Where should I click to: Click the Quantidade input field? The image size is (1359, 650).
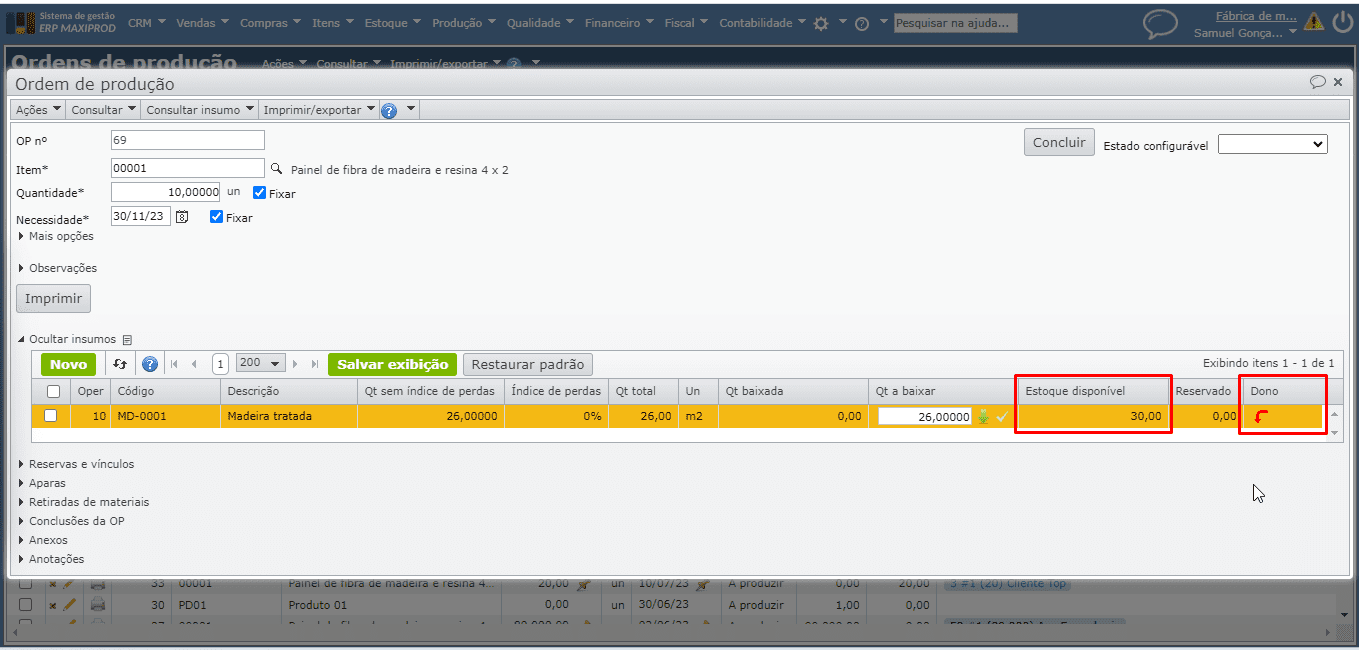(x=166, y=192)
